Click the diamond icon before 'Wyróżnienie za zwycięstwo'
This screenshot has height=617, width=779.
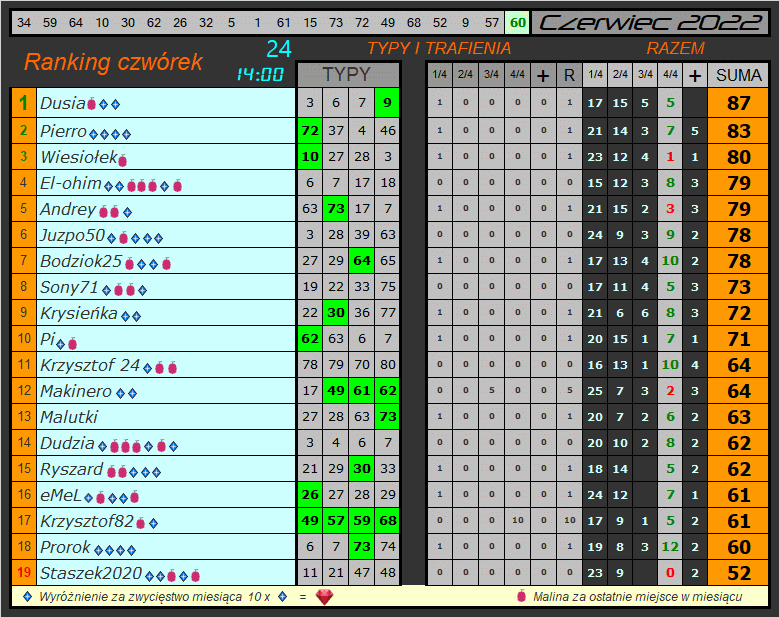(28, 596)
